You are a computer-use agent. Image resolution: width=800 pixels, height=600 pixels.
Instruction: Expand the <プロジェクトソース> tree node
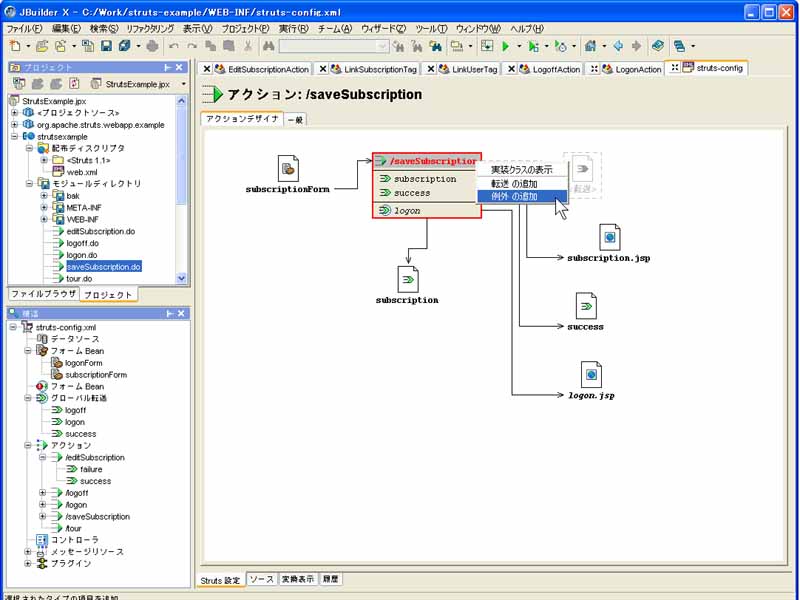click(x=15, y=112)
